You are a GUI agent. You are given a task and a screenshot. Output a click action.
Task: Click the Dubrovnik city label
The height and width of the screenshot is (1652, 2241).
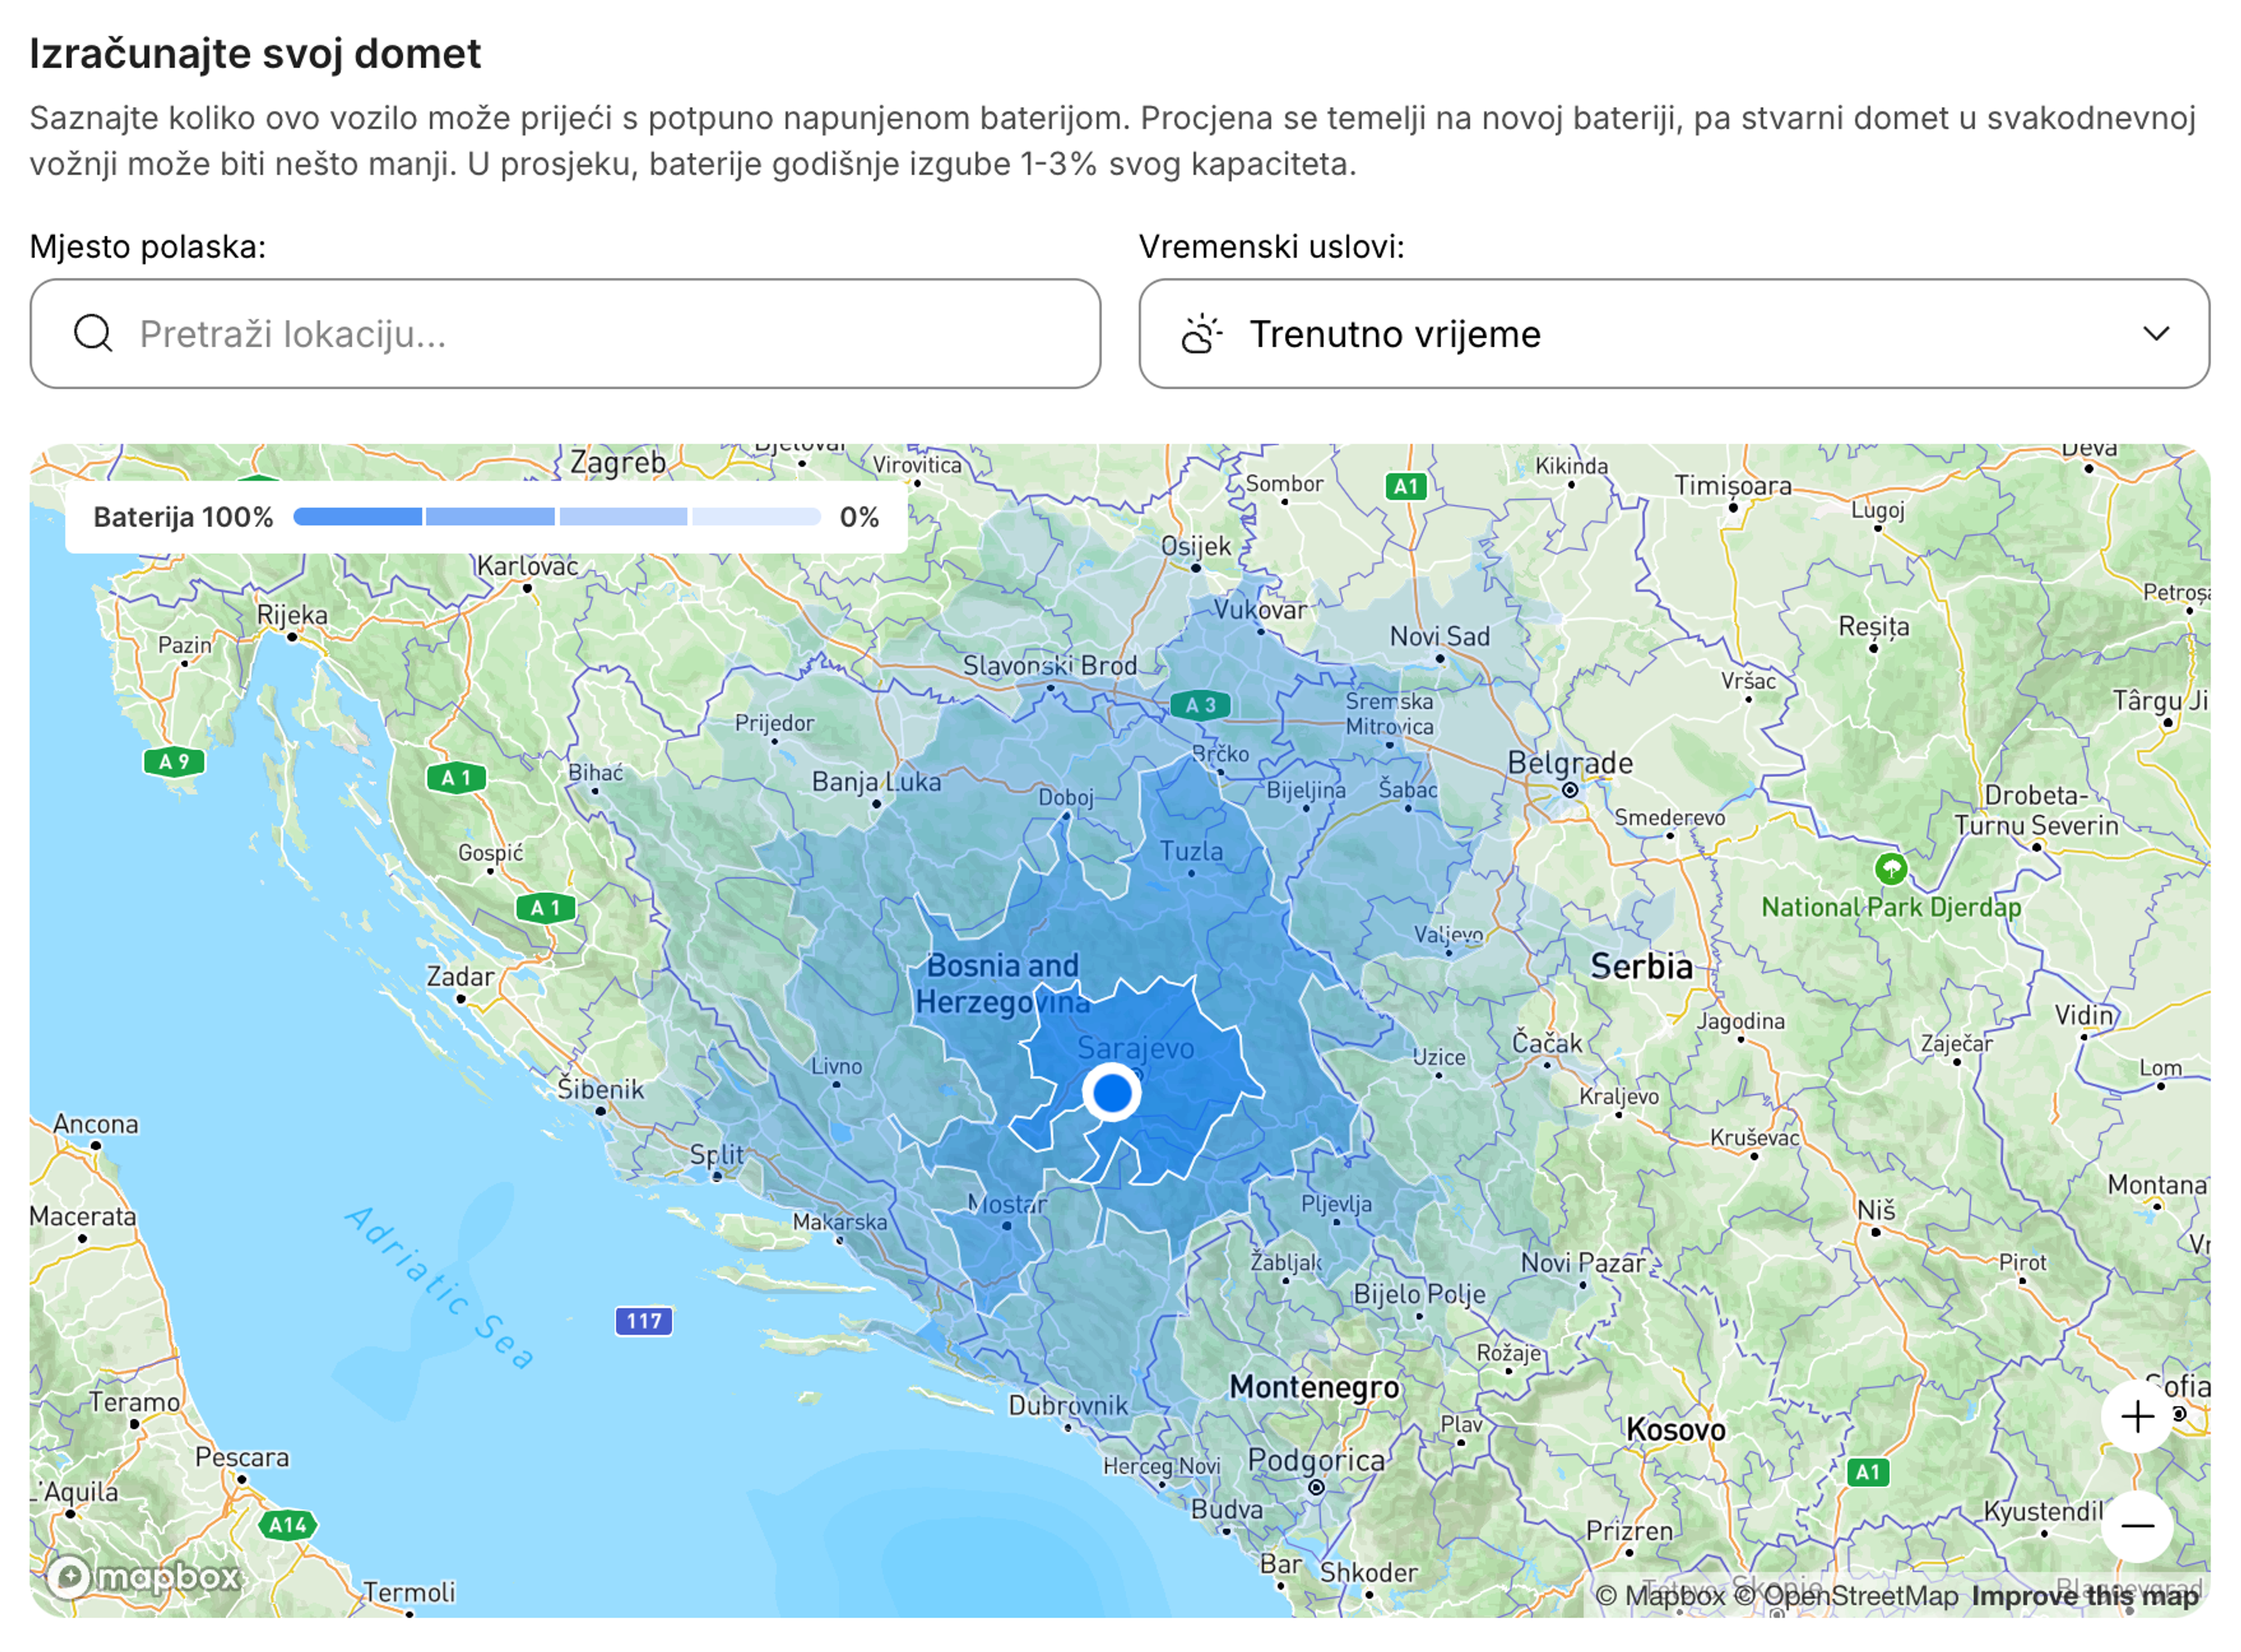tap(1067, 1405)
